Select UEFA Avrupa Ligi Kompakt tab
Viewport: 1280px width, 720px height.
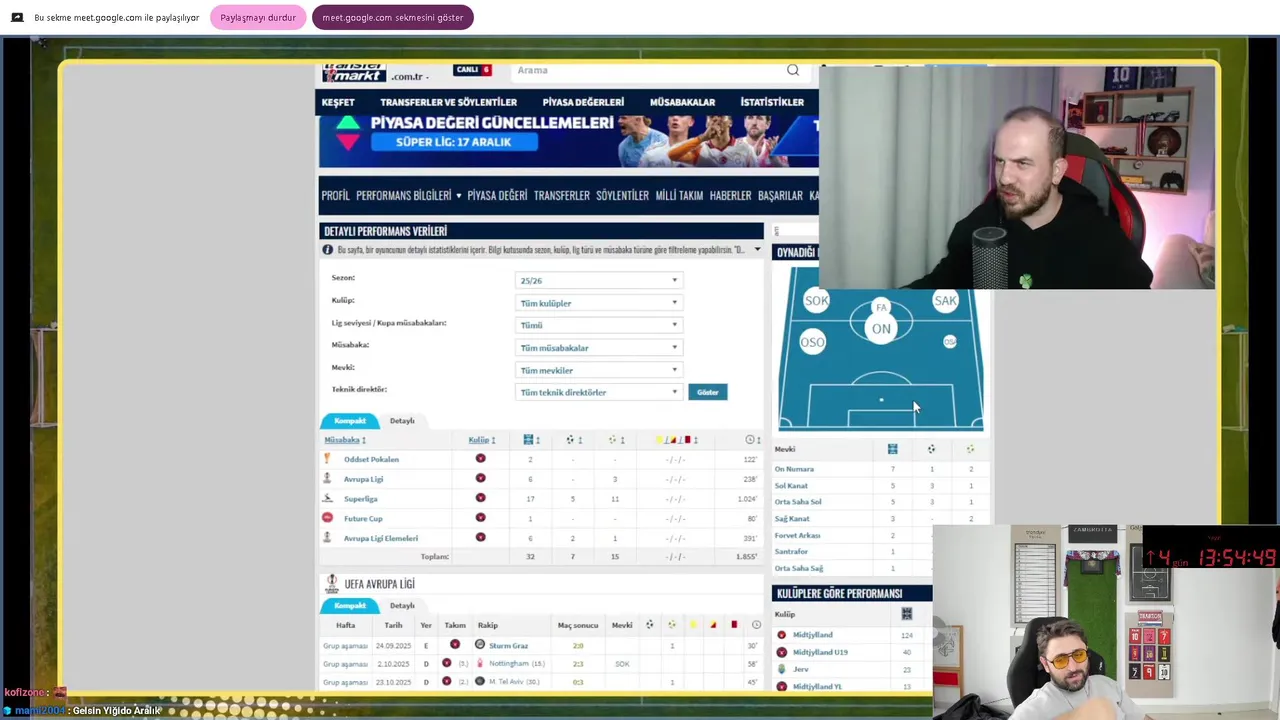coord(350,606)
